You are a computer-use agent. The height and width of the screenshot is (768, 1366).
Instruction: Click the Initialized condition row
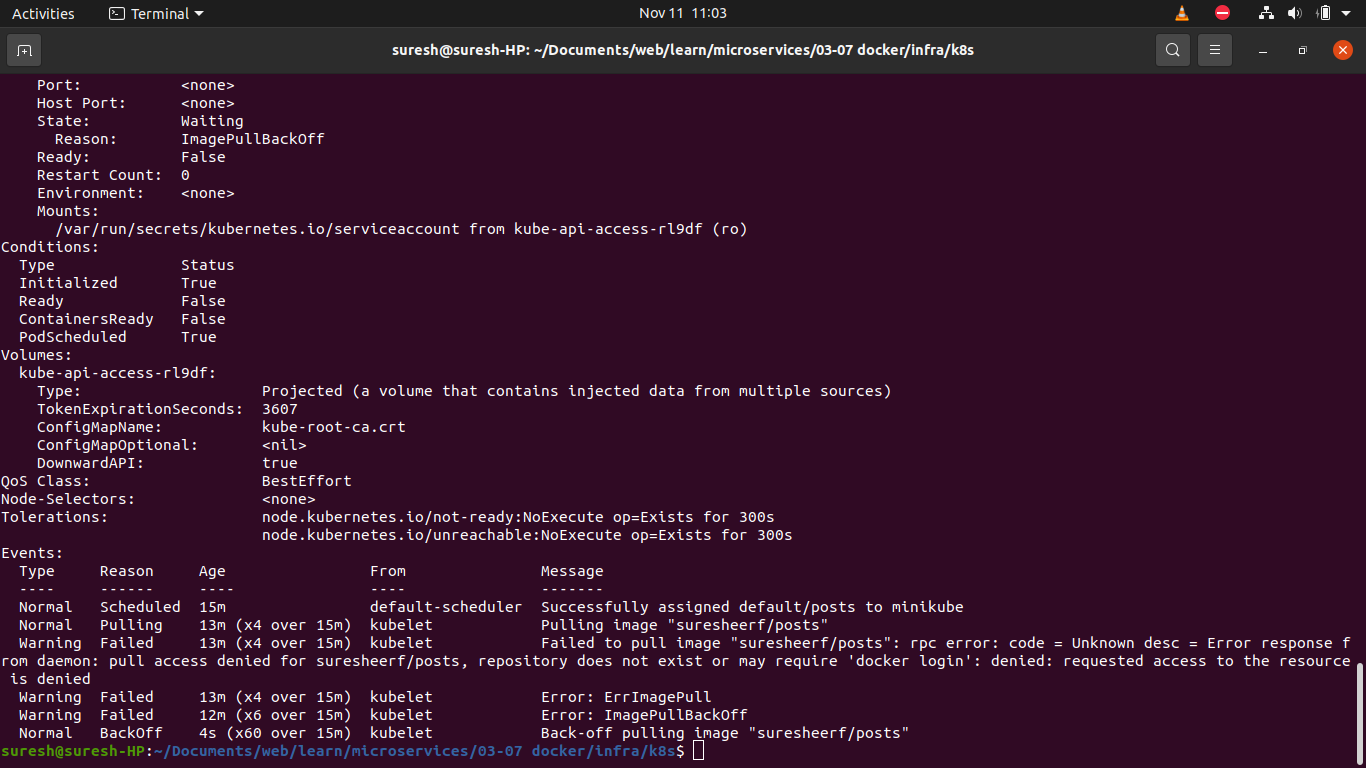tap(118, 283)
